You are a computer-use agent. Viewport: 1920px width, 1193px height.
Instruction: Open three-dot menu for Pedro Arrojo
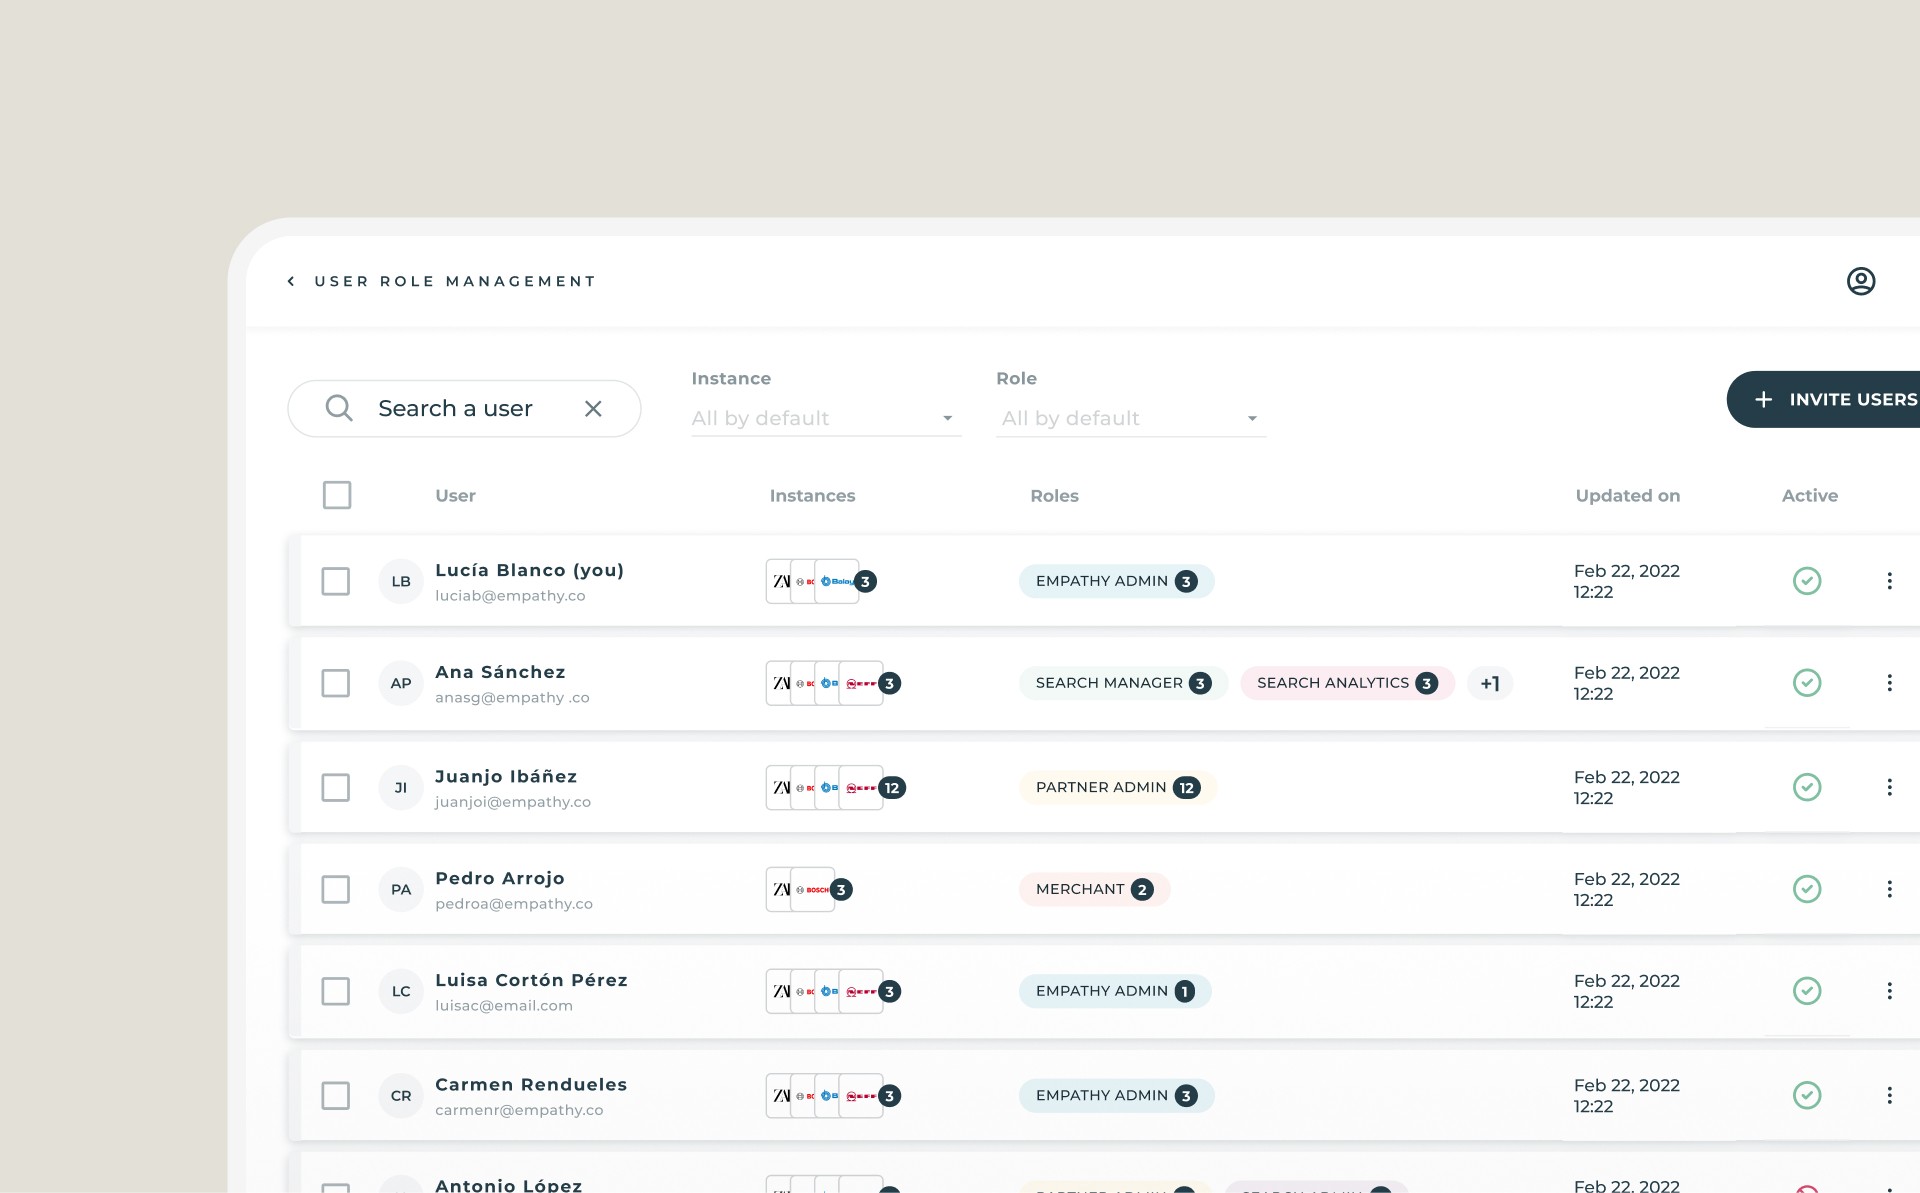(1889, 889)
